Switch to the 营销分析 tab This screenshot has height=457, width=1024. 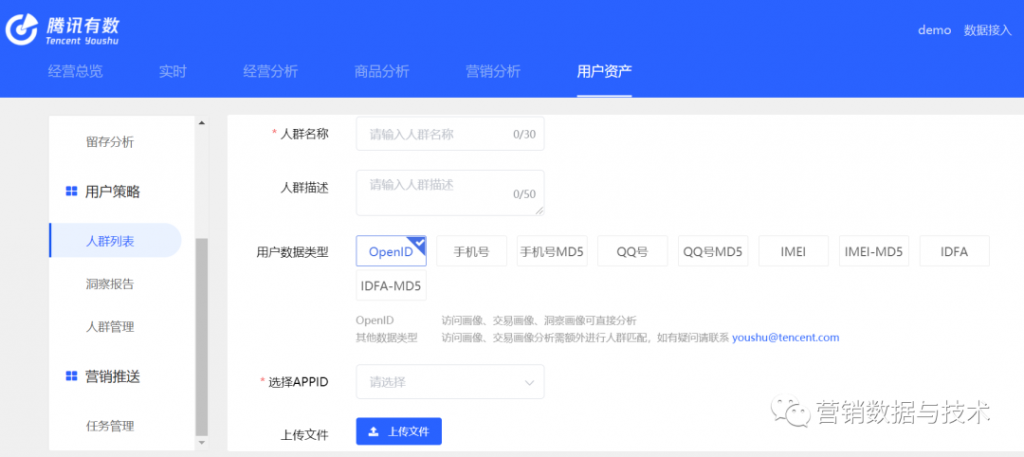tap(493, 71)
